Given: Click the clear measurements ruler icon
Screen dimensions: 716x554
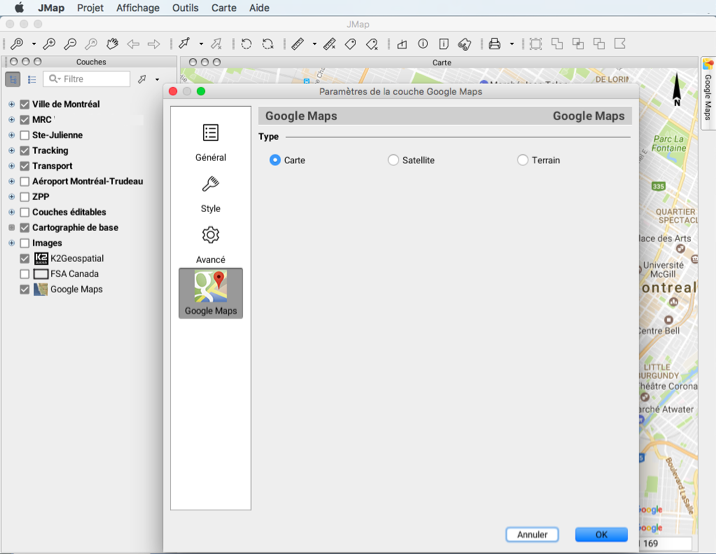Looking at the screenshot, I should [x=329, y=44].
